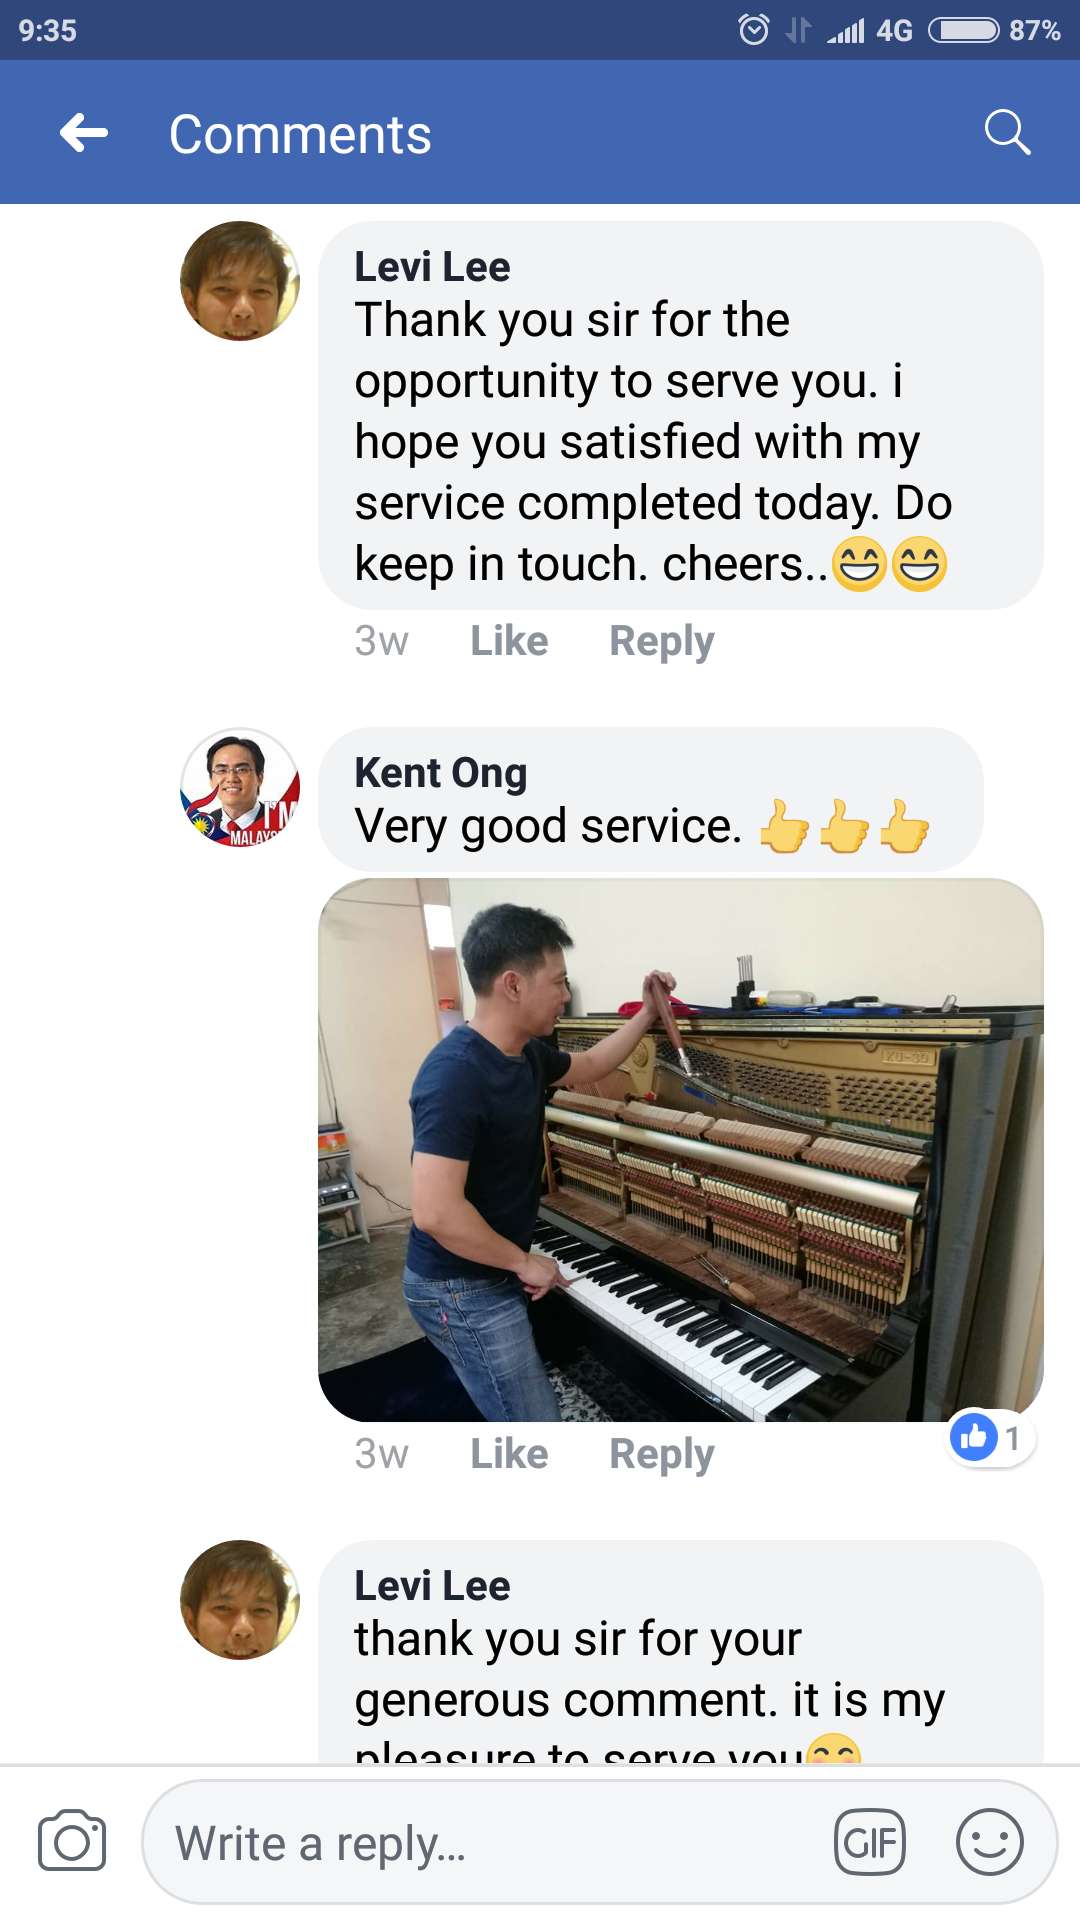Tap Levi Lee's name on first comment

click(432, 267)
